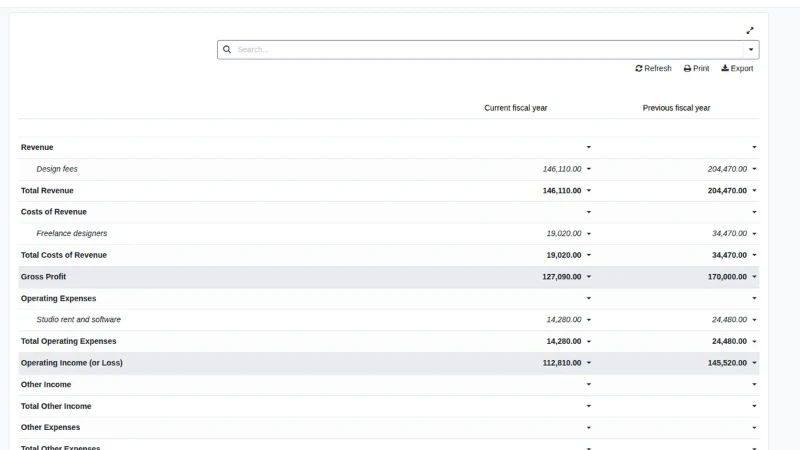The width and height of the screenshot is (800, 450).
Task: Click Freelance designers amount 19,020.00
Action: pos(564,234)
